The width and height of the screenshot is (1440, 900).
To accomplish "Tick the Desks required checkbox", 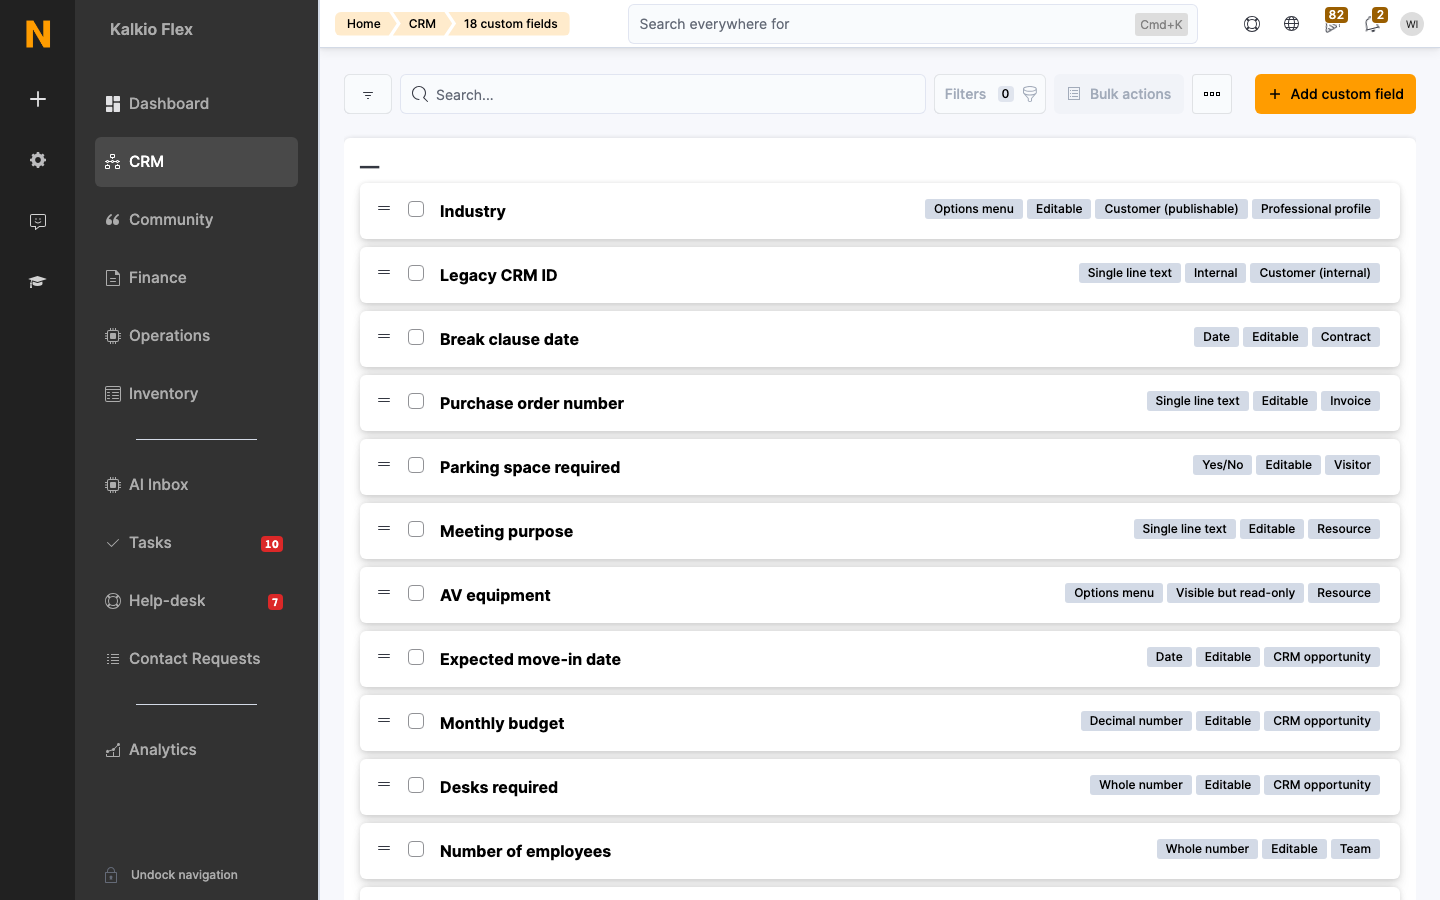I will point(416,785).
